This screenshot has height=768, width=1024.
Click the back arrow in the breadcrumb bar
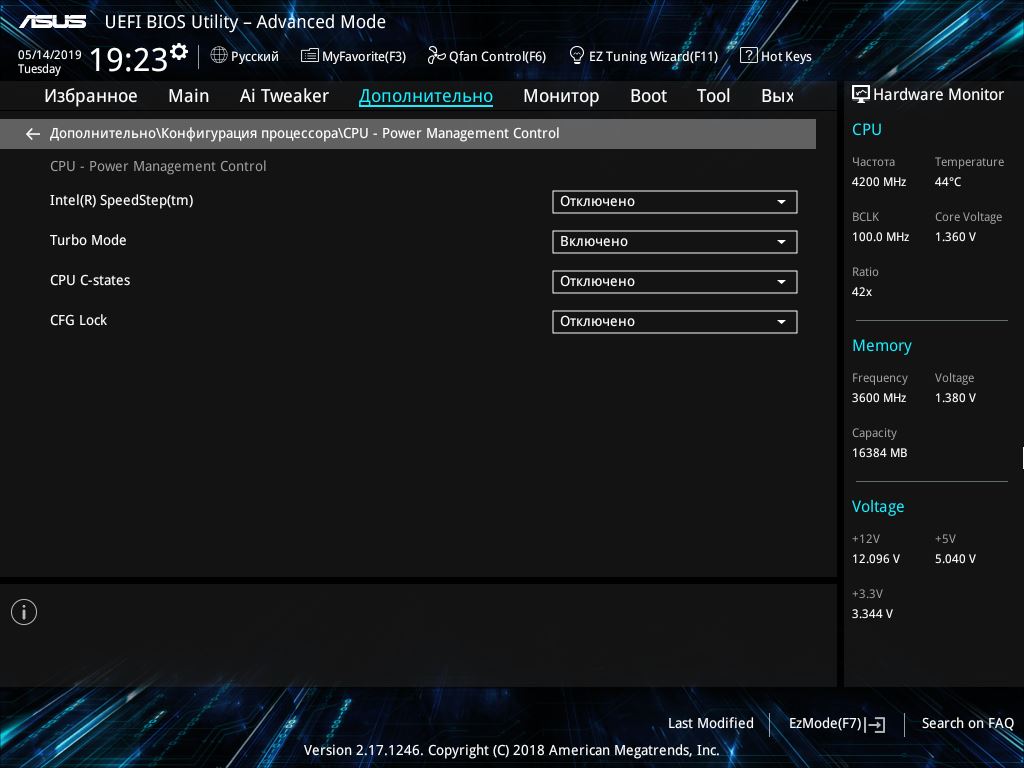[33, 134]
